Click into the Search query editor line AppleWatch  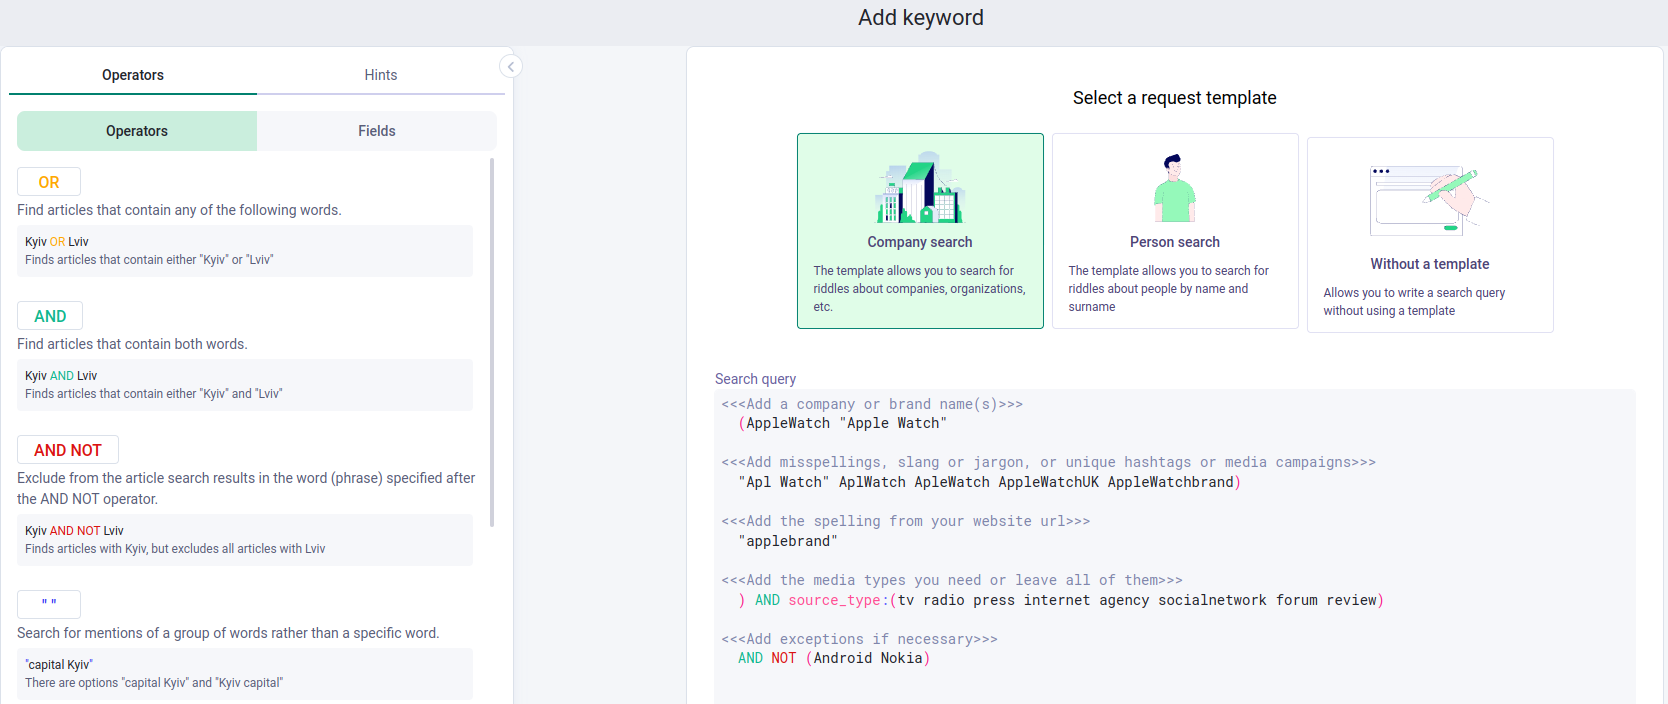click(842, 423)
